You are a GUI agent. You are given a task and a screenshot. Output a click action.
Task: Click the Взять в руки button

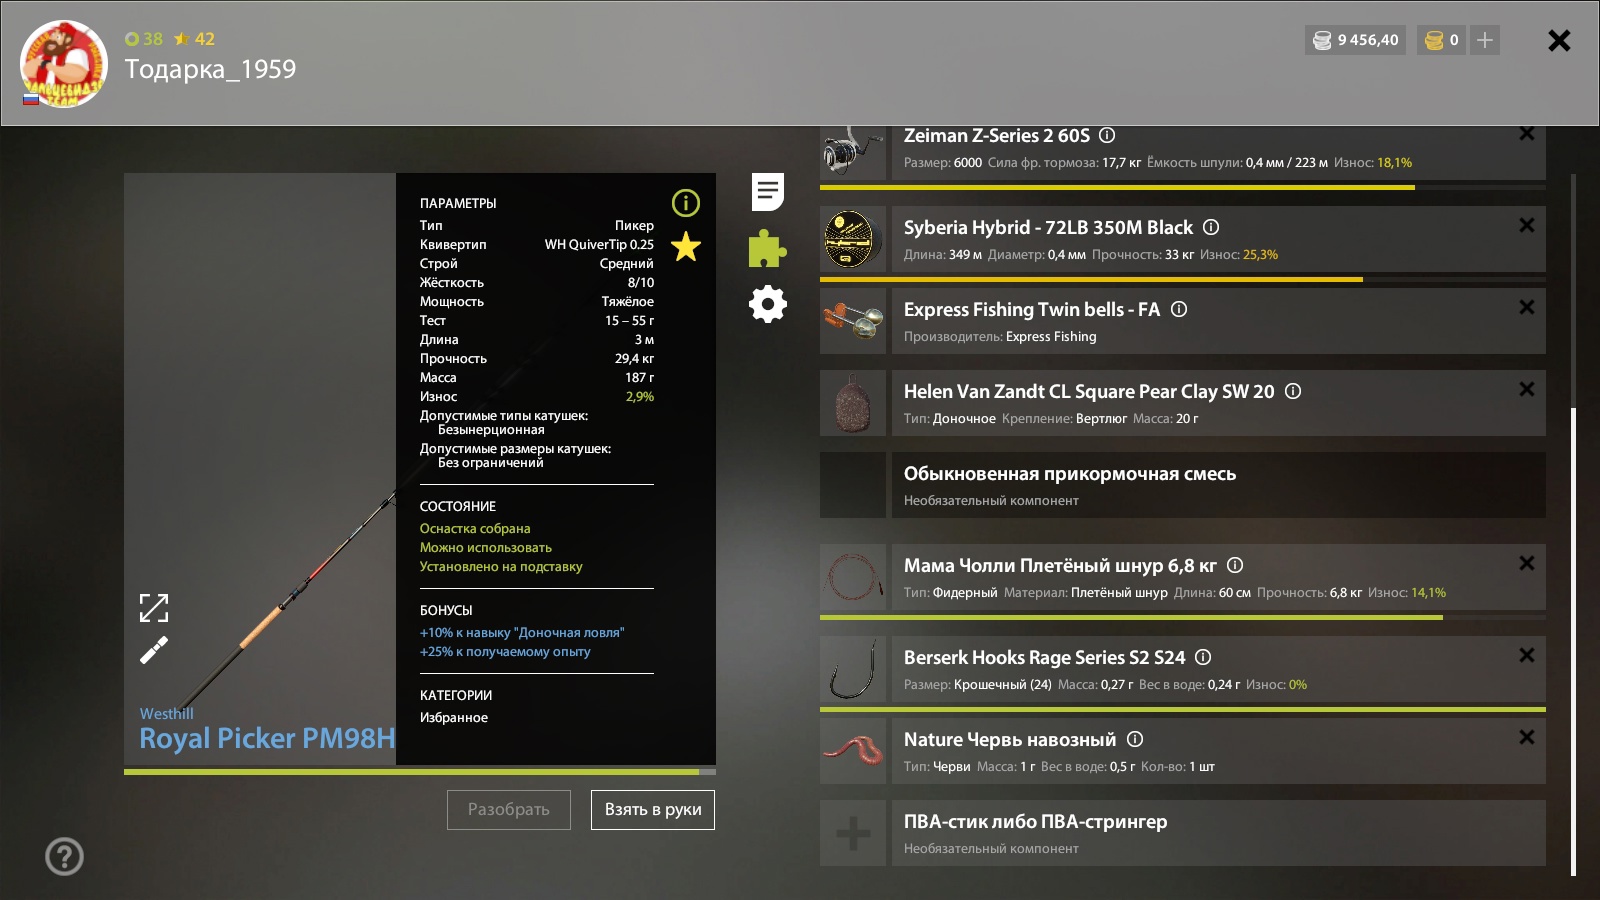653,810
